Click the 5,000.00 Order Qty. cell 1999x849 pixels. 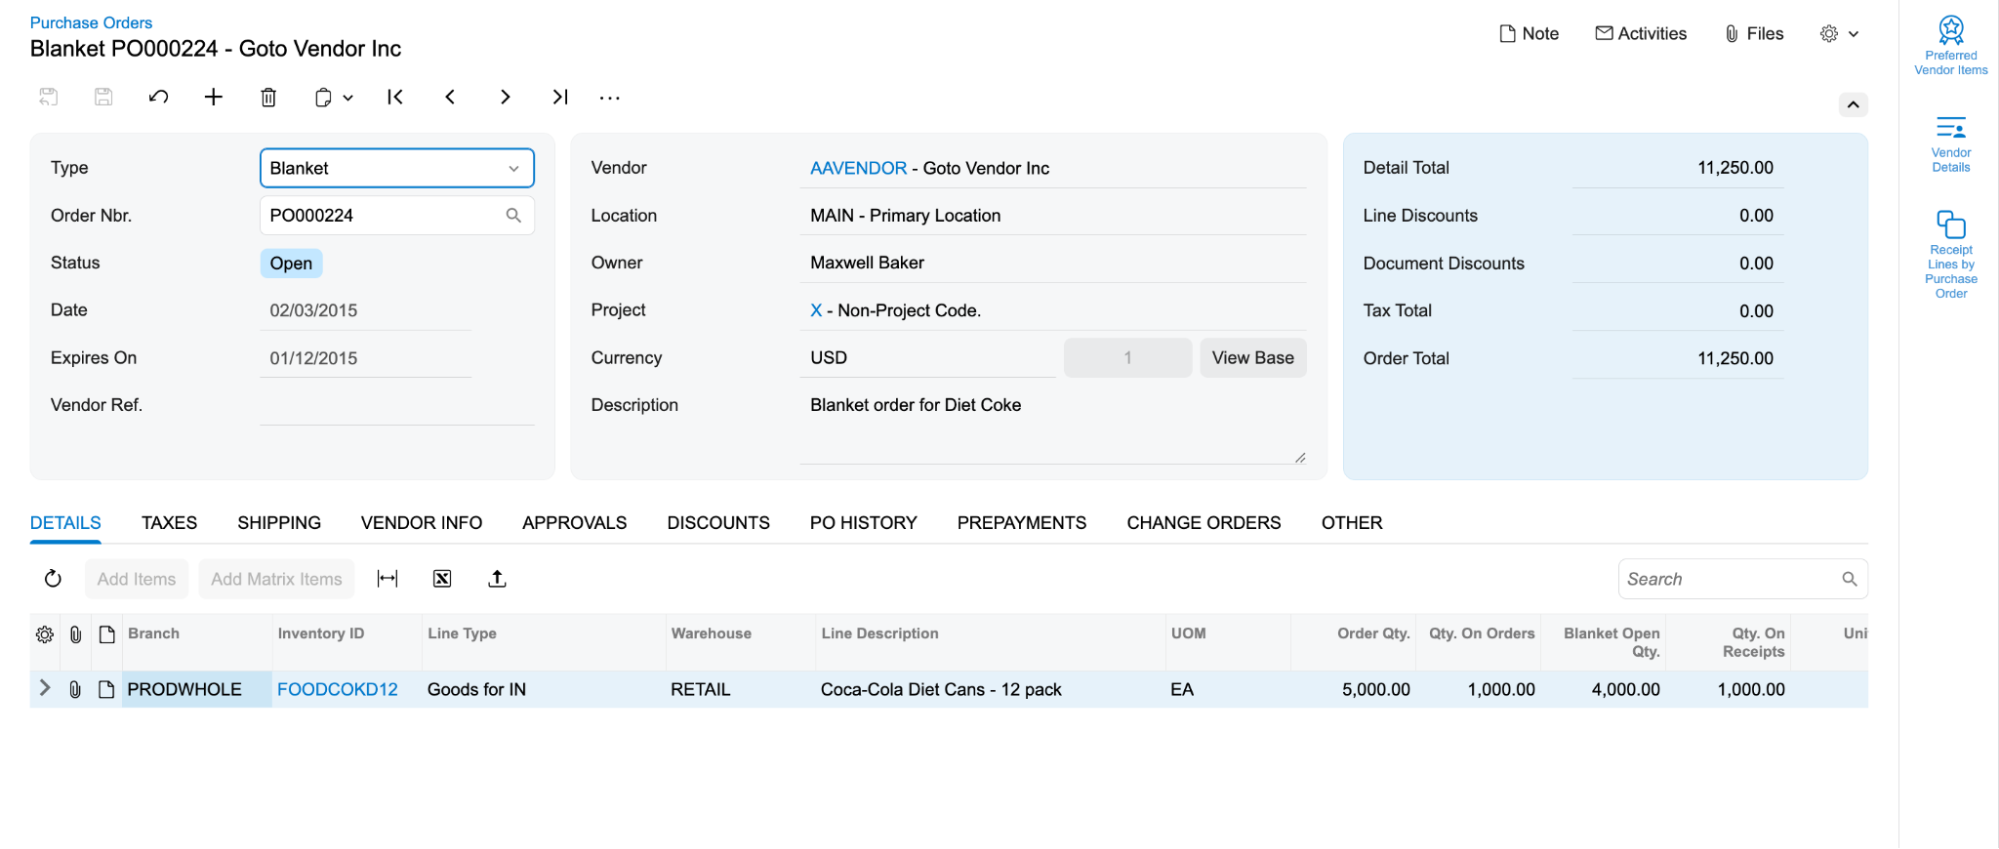pyautogui.click(x=1353, y=689)
